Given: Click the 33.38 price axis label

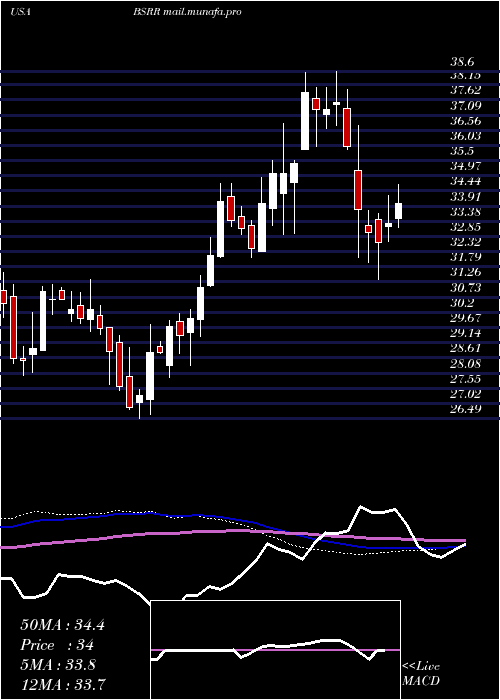Looking at the screenshot, I should [466, 212].
